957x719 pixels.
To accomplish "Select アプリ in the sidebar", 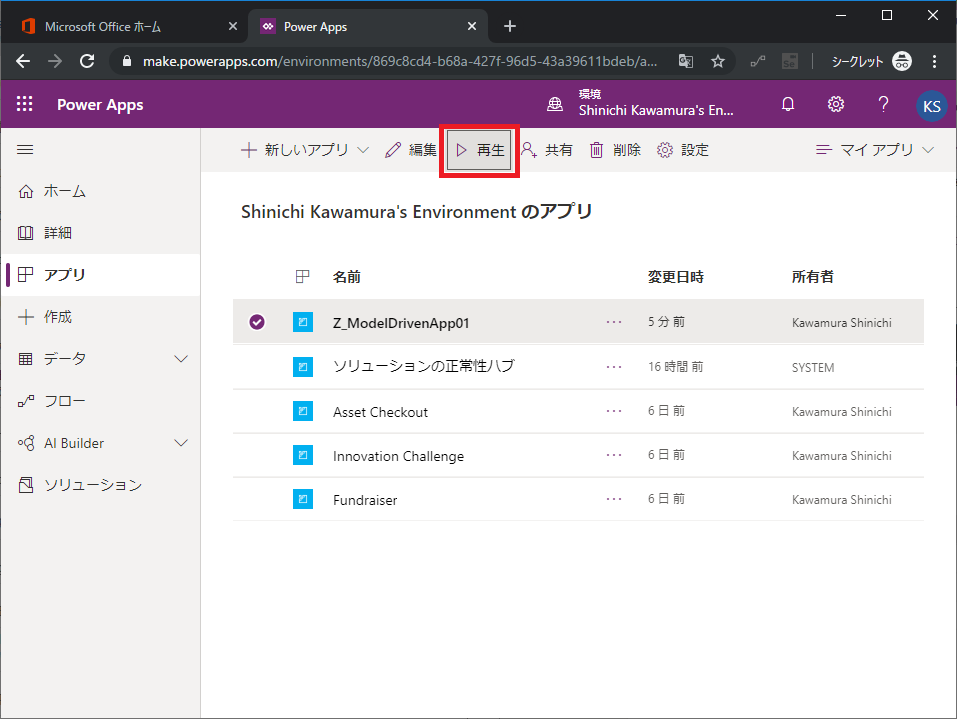I will click(101, 275).
